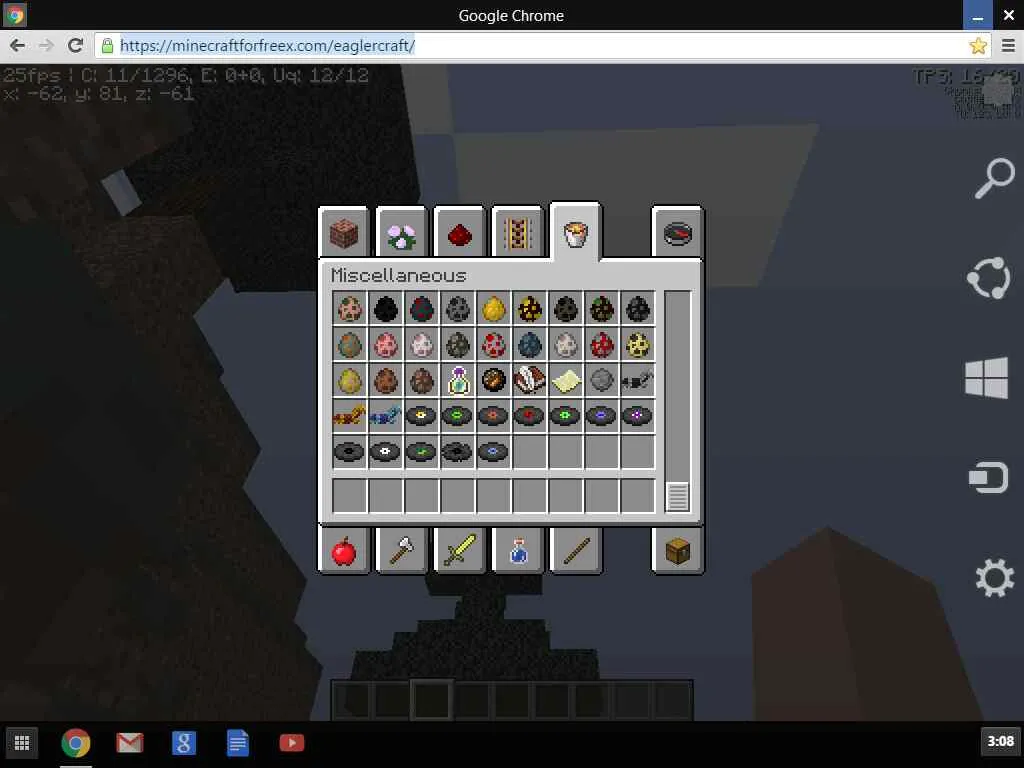This screenshot has height=768, width=1024.
Task: Open the Redstone tab
Action: [459, 233]
